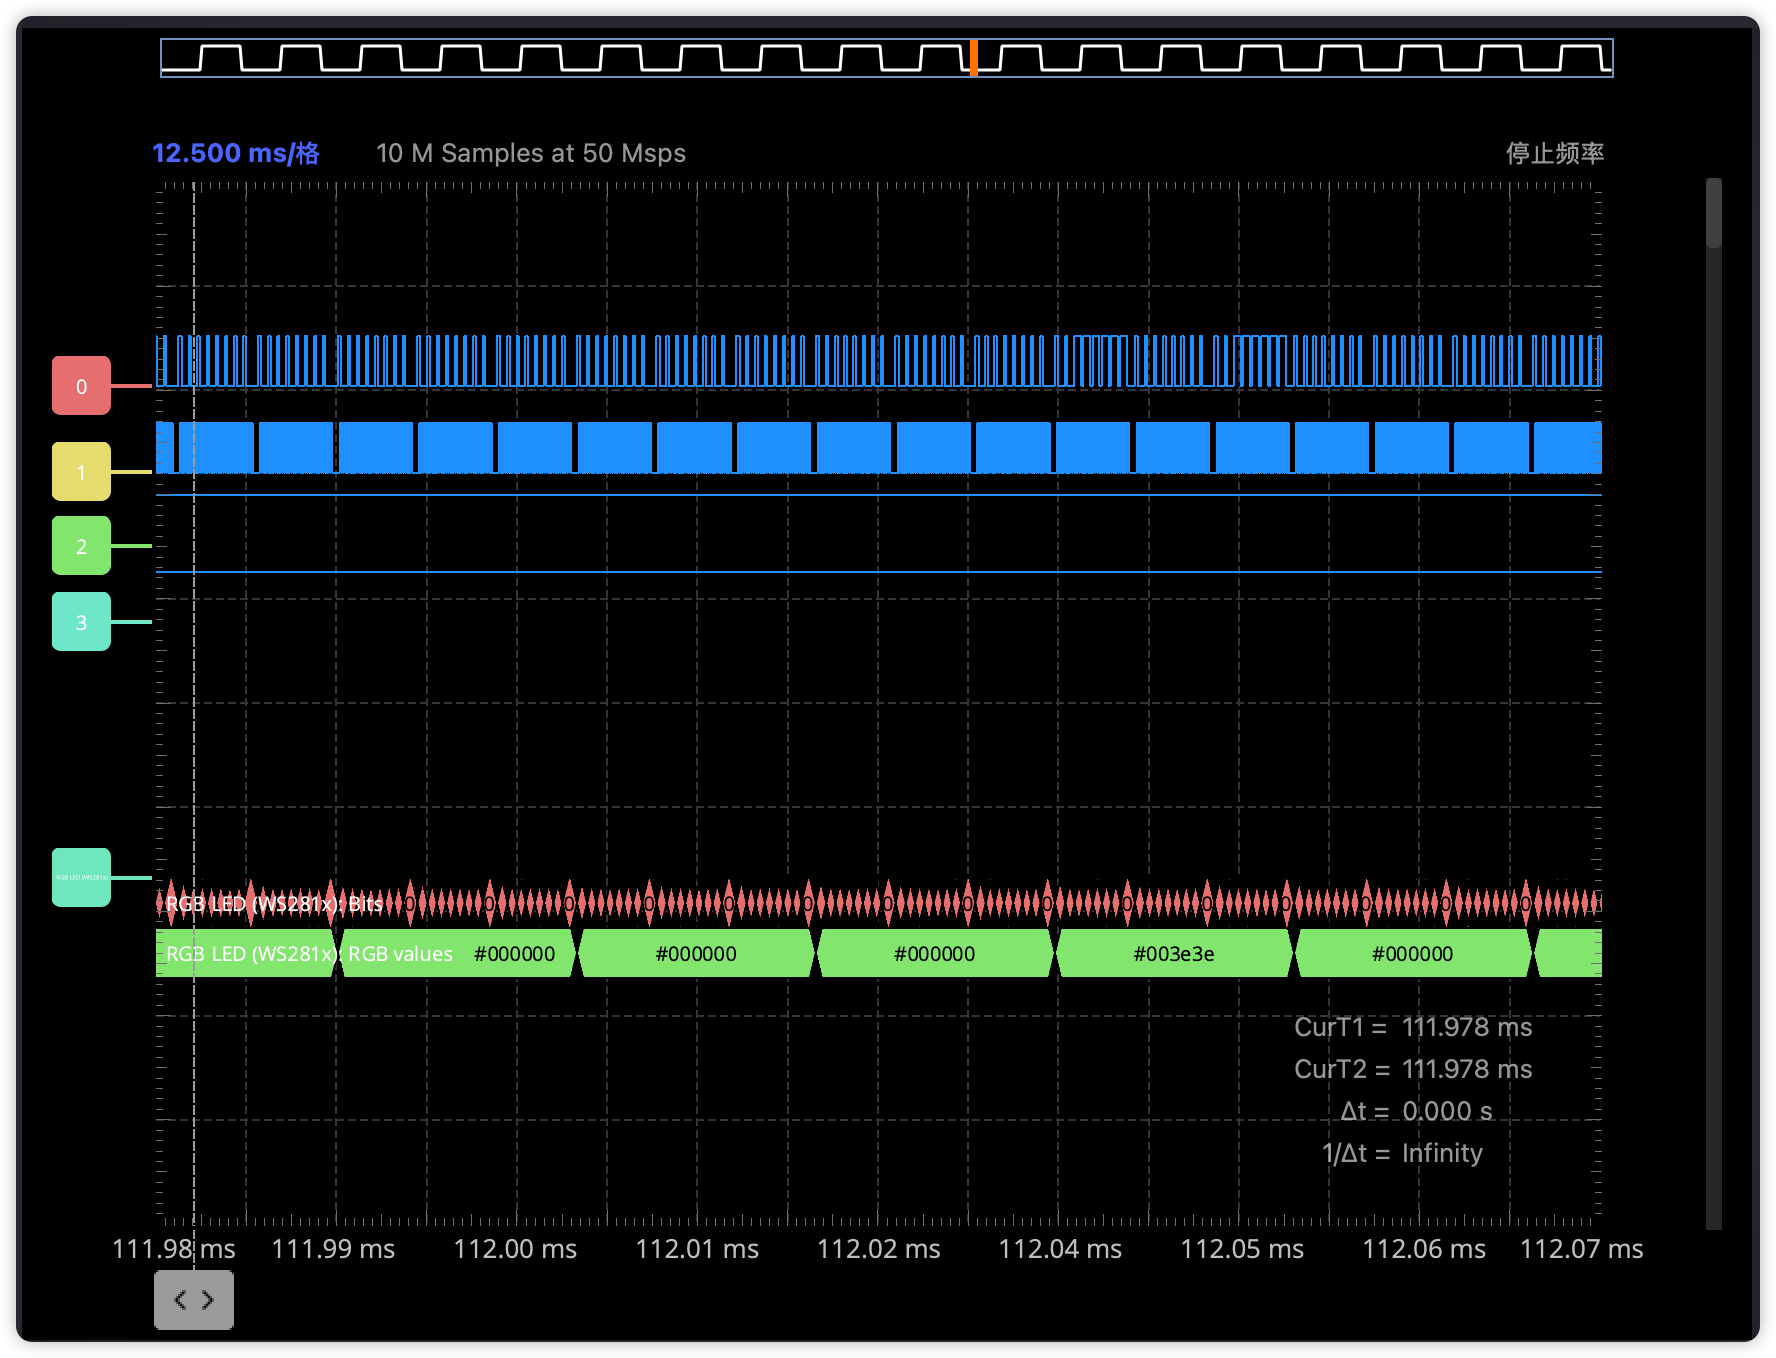Select the teal channel 3 label

[81, 622]
